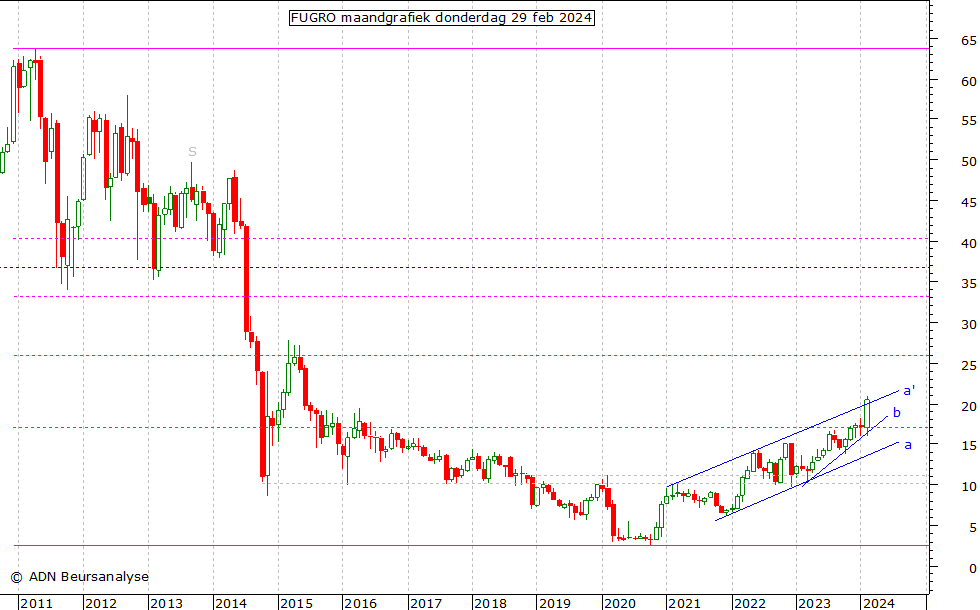Click the gray S marker above the 2013 candles

pyautogui.click(x=192, y=152)
